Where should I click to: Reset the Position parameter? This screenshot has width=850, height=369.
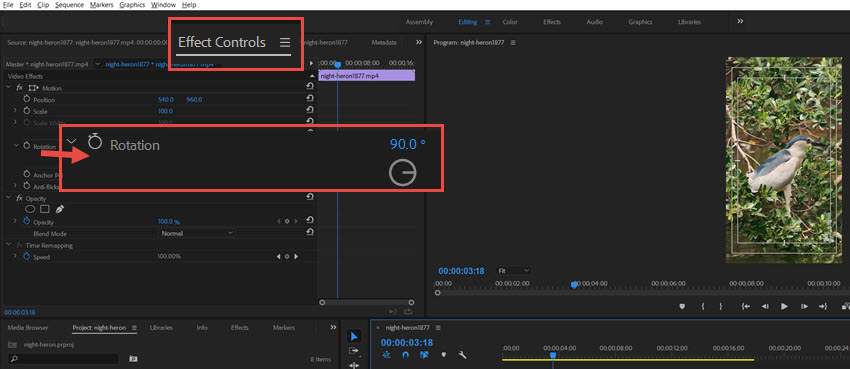click(x=310, y=99)
